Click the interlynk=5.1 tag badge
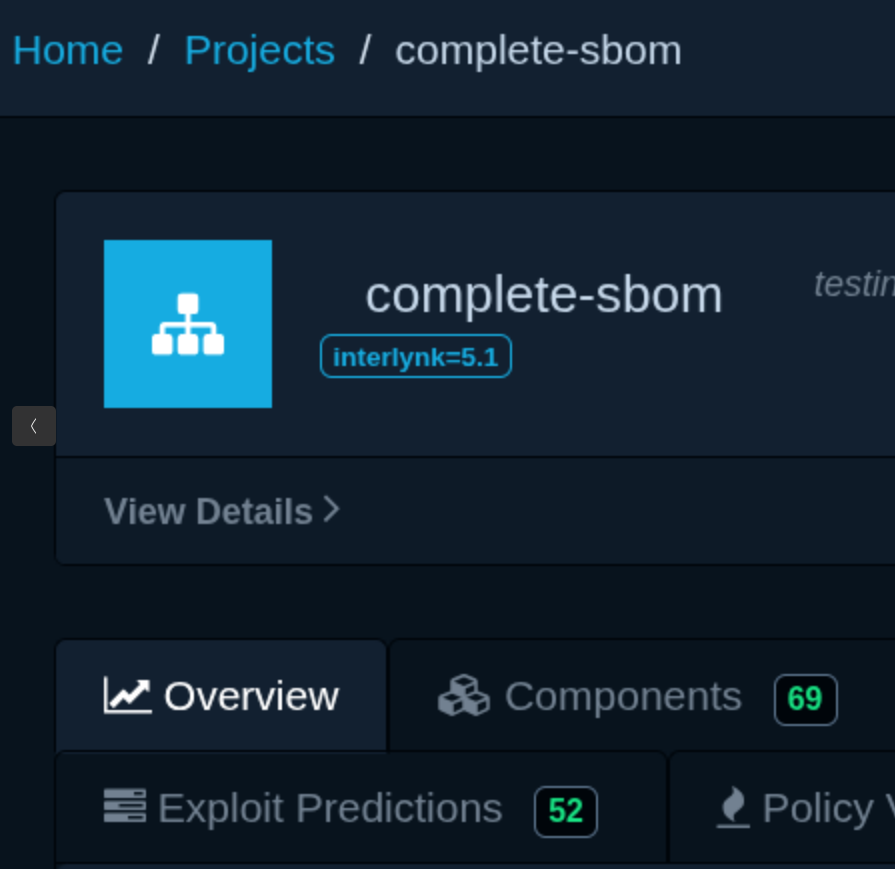895x869 pixels. pyautogui.click(x=416, y=356)
